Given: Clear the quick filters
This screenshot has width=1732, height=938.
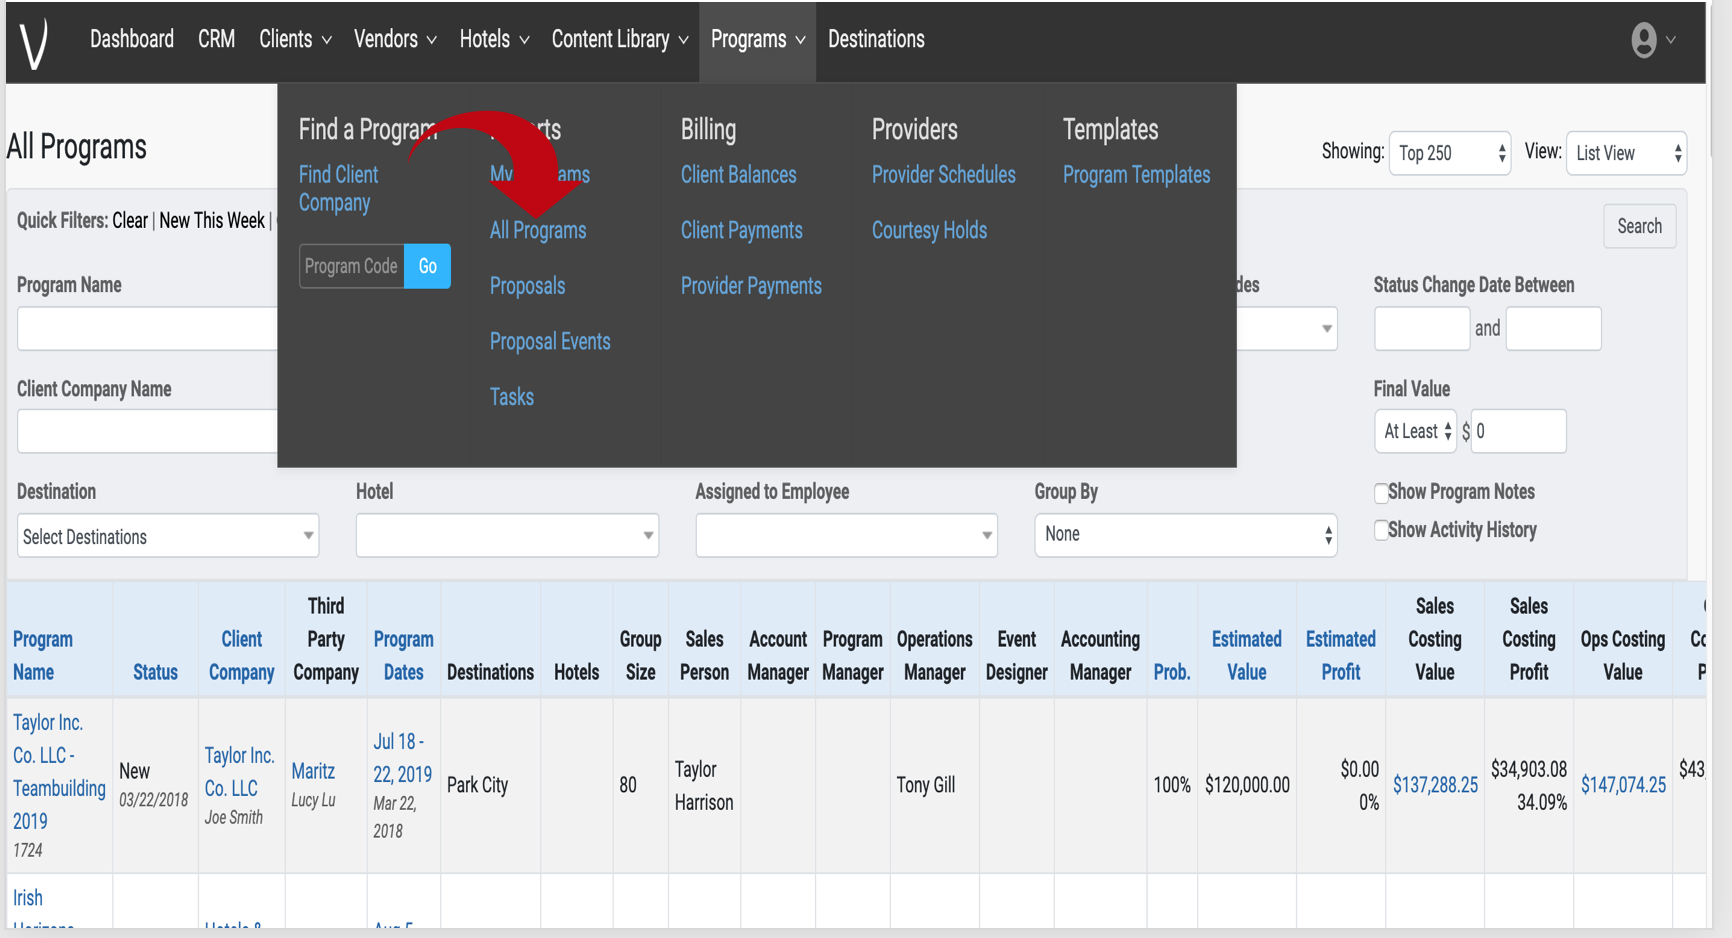Looking at the screenshot, I should pos(130,221).
